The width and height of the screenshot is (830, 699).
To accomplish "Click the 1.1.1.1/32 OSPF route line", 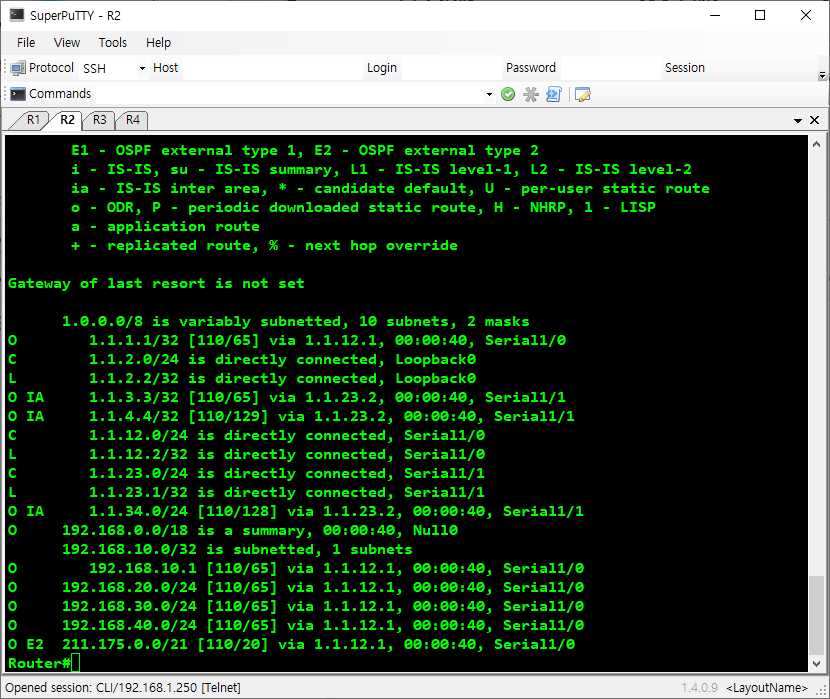I will pos(287,340).
